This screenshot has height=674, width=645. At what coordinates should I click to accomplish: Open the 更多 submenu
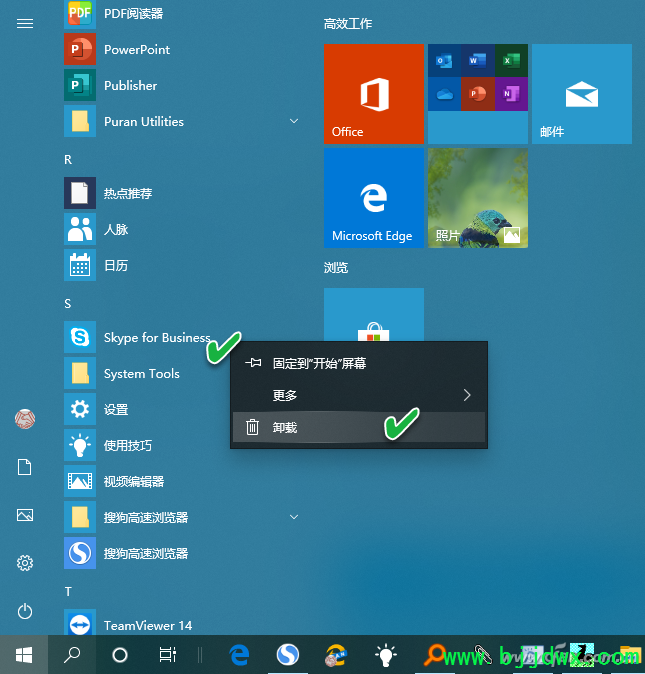[359, 395]
